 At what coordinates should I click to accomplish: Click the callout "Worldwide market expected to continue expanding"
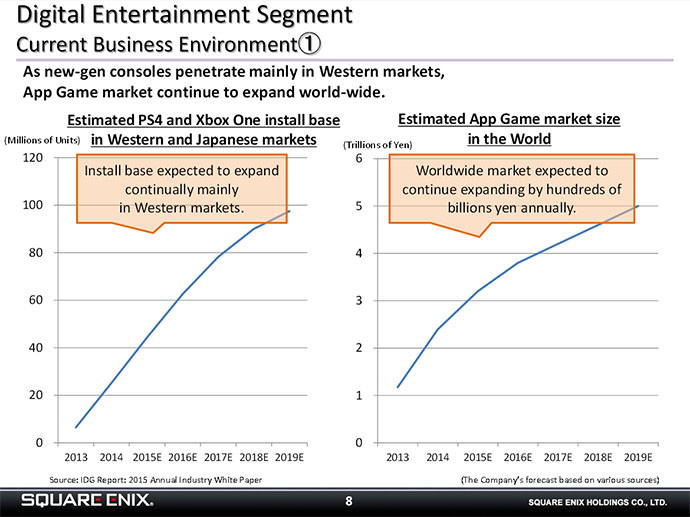[512, 189]
